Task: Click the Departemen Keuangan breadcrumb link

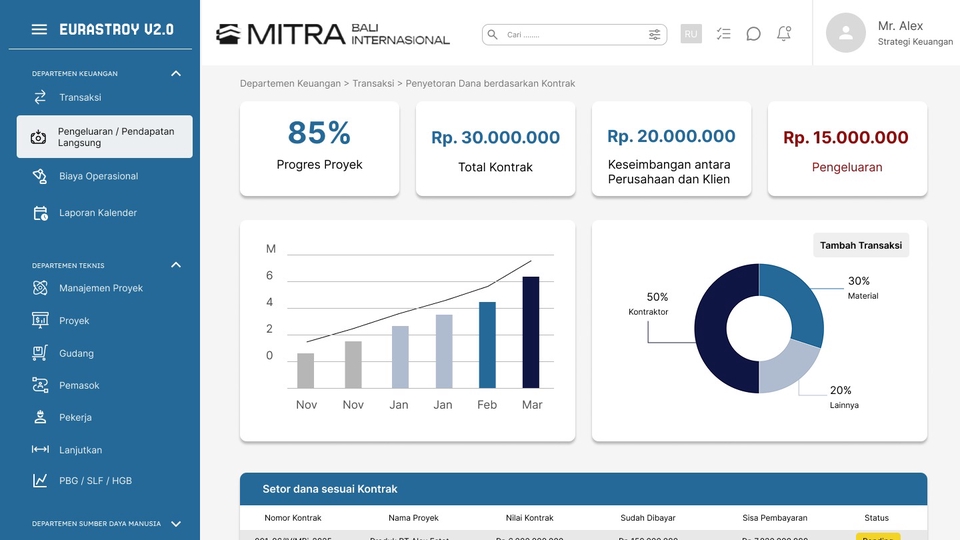Action: [288, 84]
